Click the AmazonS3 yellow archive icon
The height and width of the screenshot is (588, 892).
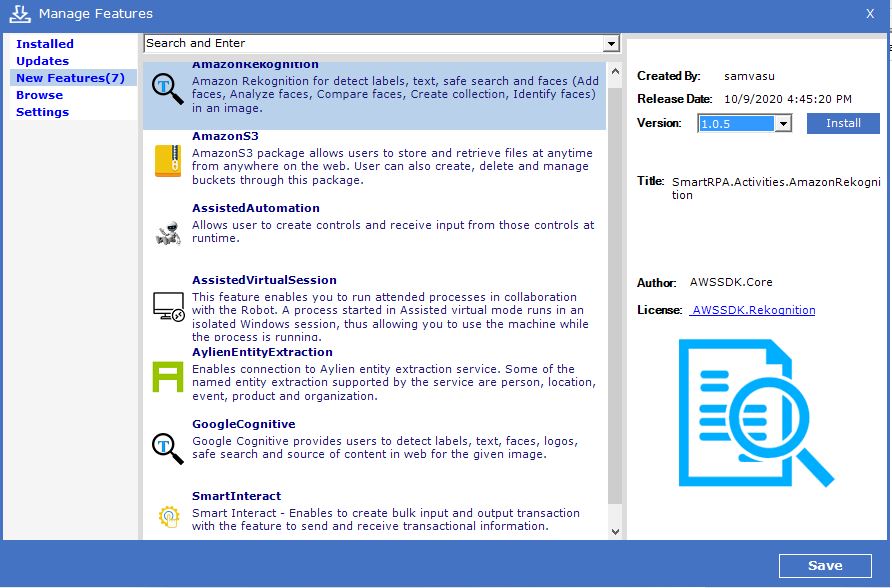click(167, 161)
